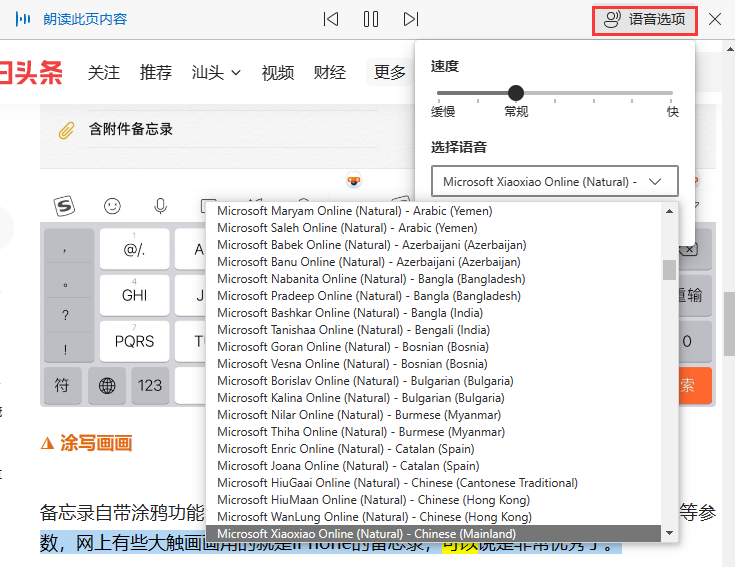
Task: Click the 符 symbols key
Action: [x=62, y=386]
